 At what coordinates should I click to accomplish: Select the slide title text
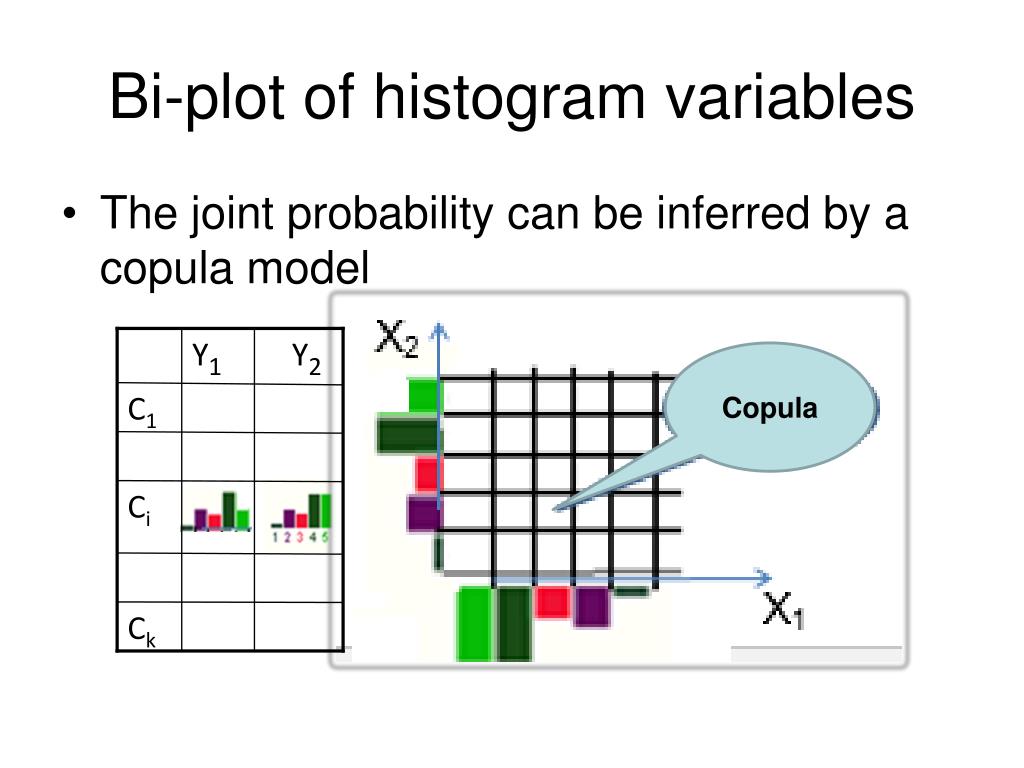(x=510, y=99)
